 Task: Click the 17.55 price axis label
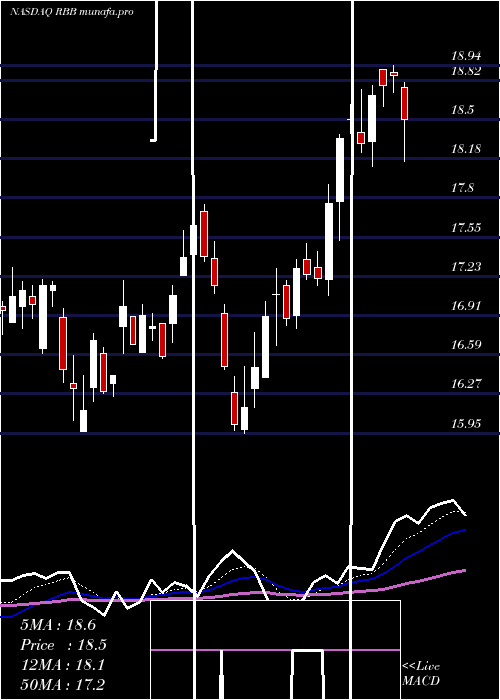(x=467, y=228)
